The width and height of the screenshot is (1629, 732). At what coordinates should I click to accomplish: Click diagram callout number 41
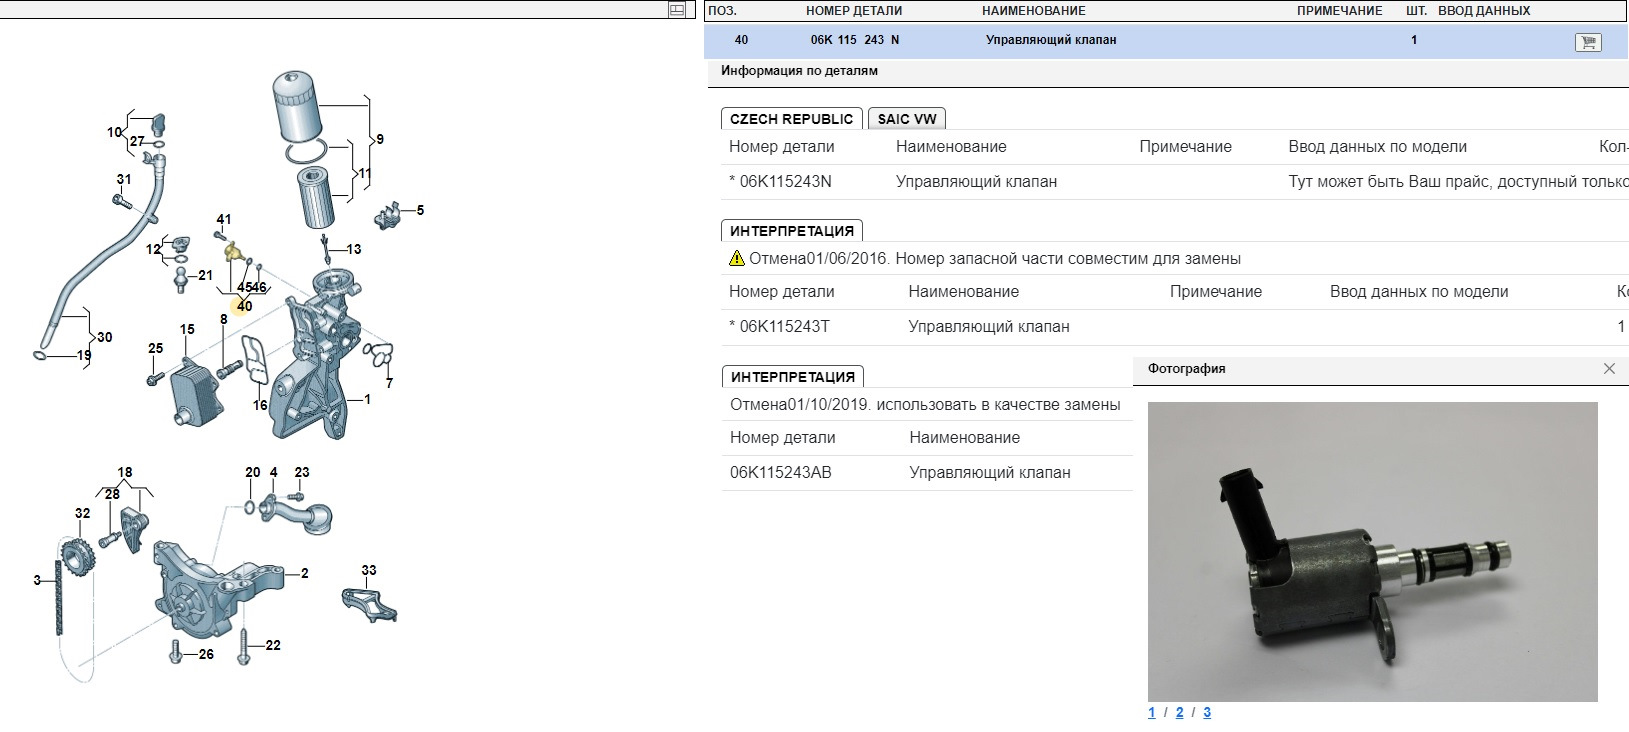point(224,220)
